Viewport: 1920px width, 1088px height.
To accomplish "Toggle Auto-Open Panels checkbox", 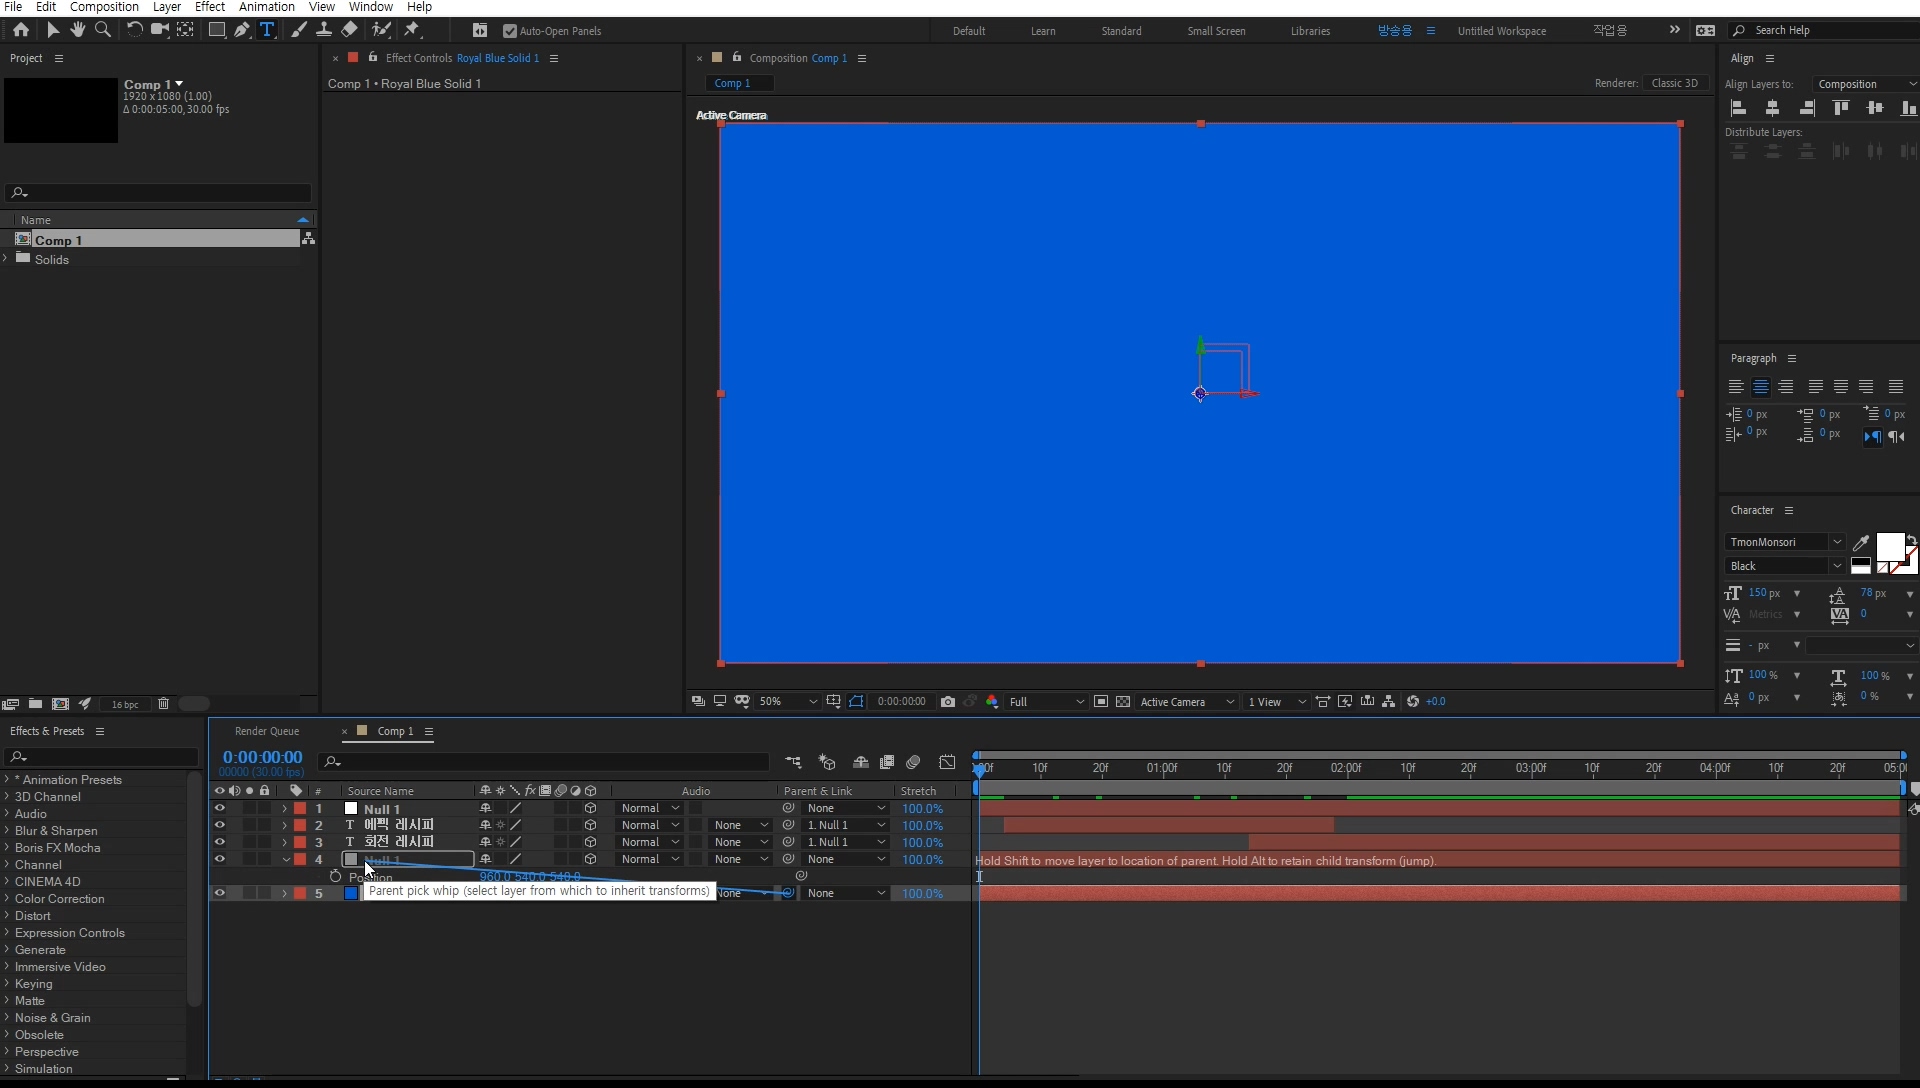I will pyautogui.click(x=510, y=31).
